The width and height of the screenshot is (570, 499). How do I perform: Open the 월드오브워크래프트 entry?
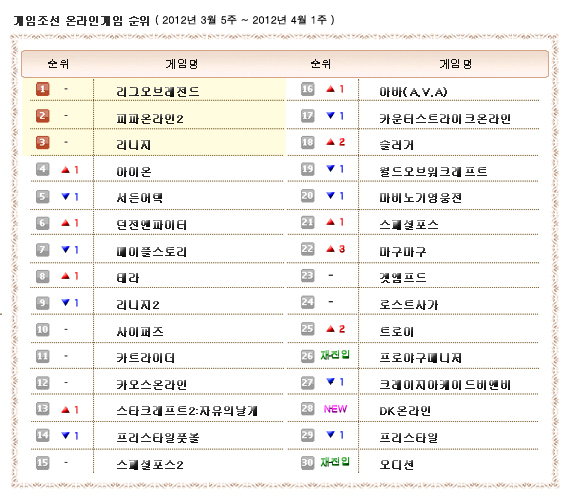(433, 172)
